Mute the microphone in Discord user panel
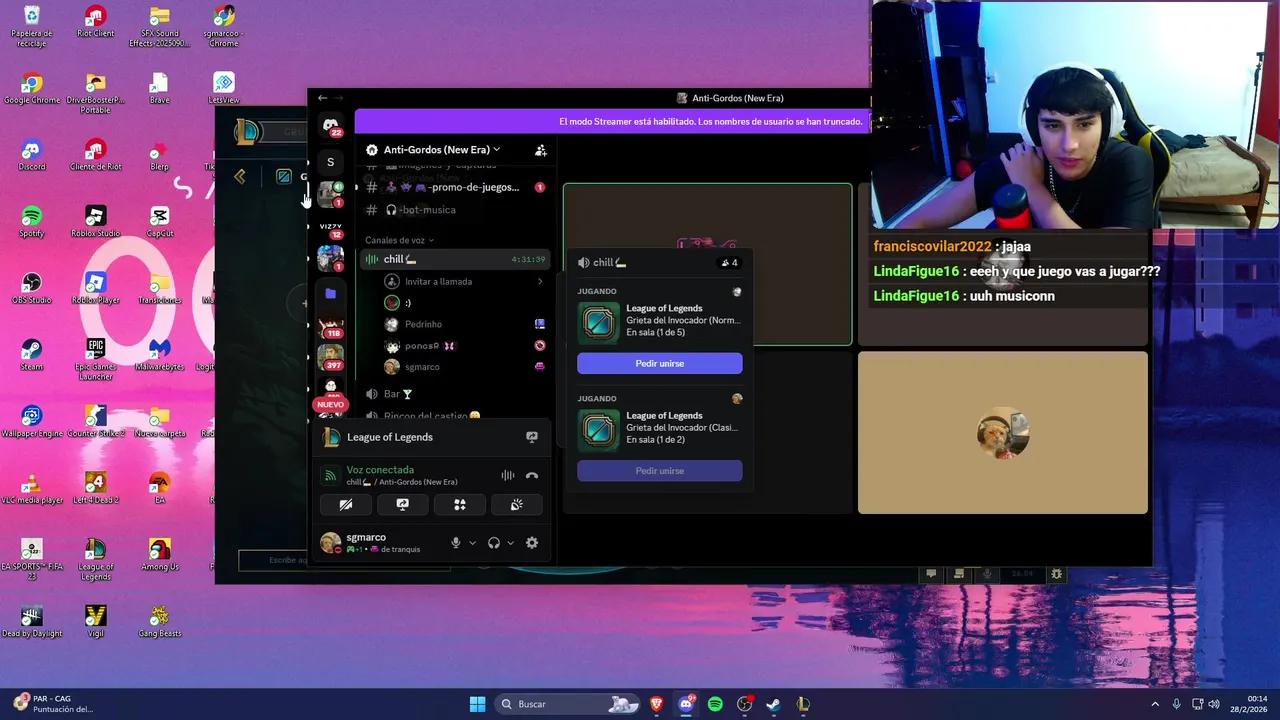The image size is (1280, 720). click(x=456, y=543)
